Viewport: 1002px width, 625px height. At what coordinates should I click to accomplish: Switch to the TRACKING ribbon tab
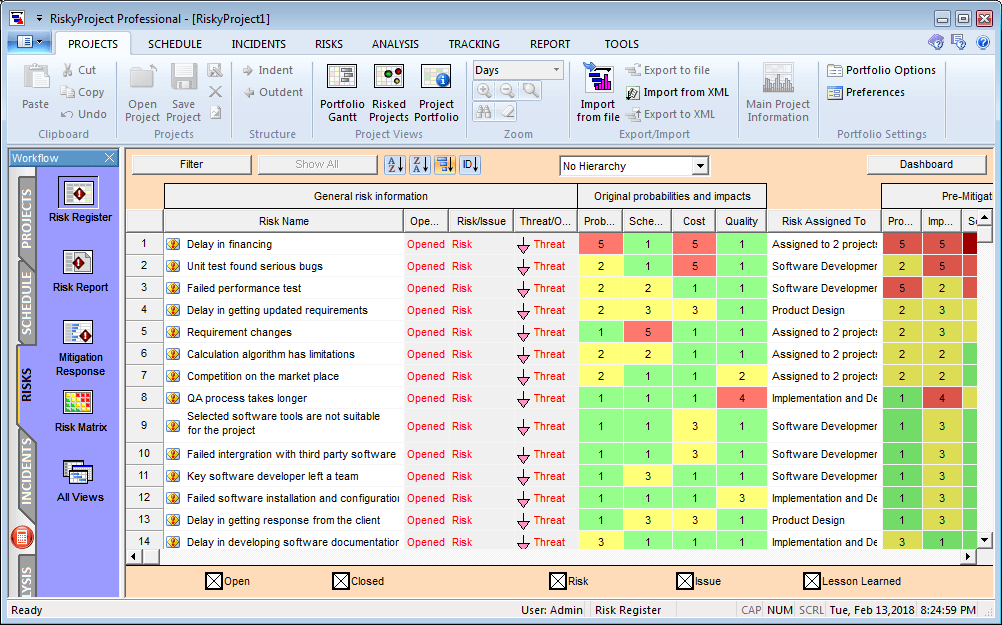[474, 44]
